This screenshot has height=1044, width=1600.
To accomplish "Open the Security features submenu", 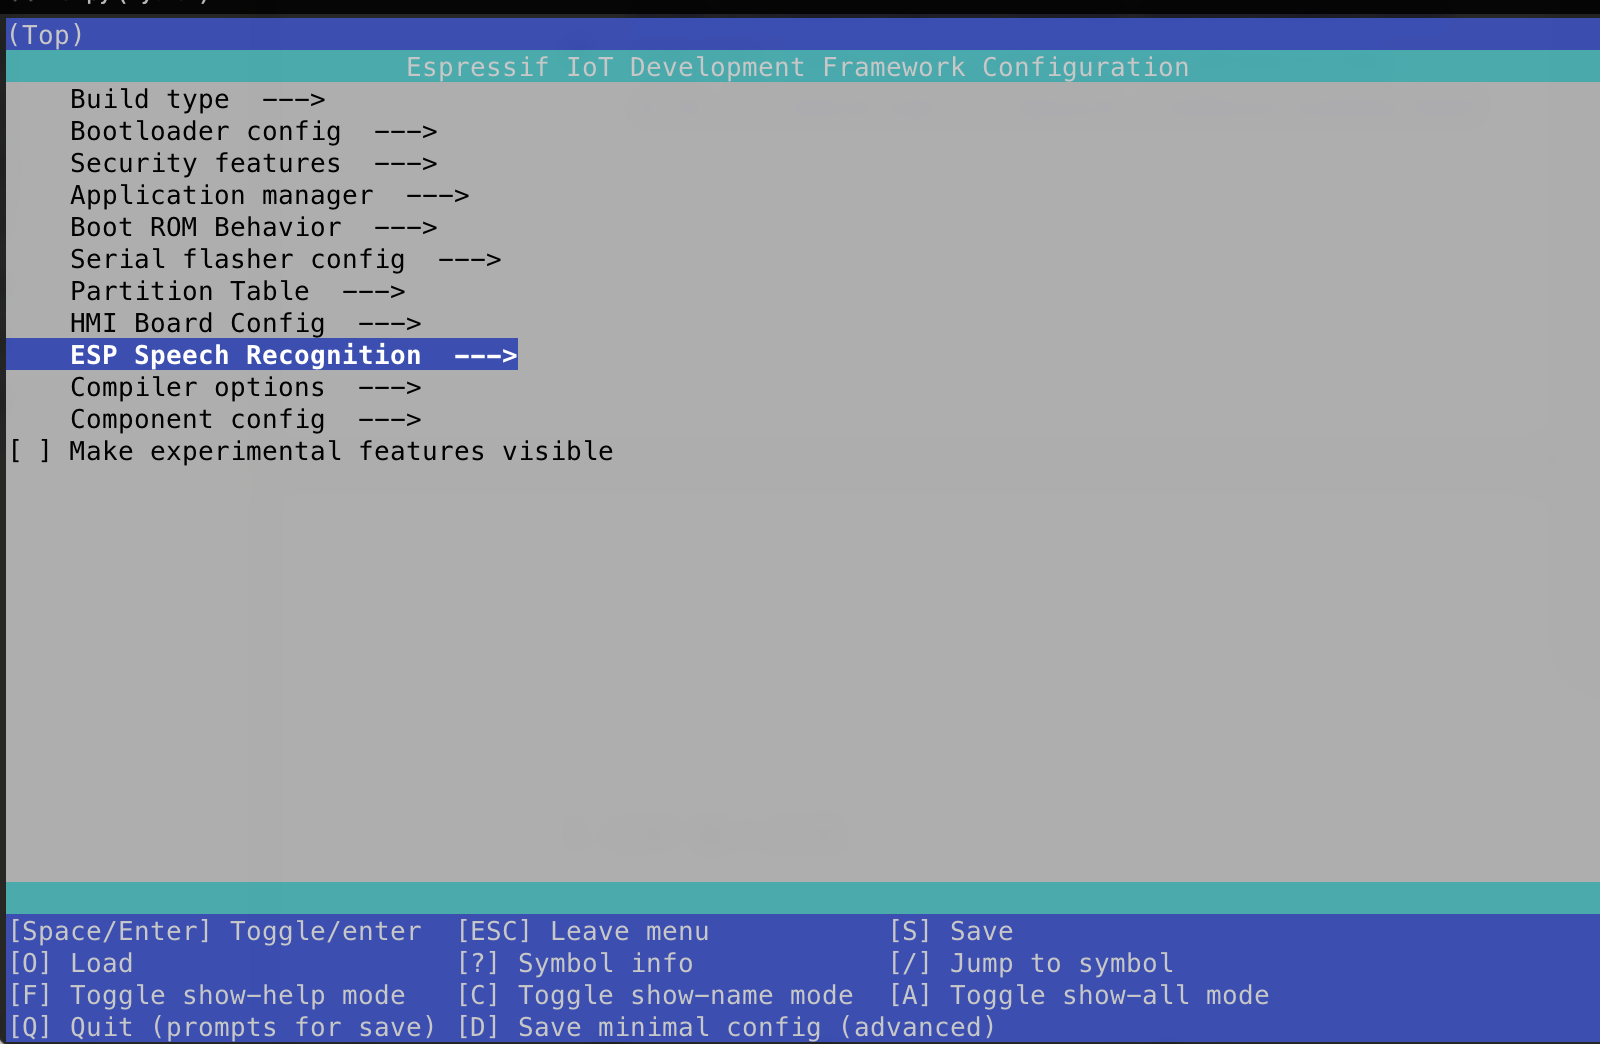I will pyautogui.click(x=253, y=164).
